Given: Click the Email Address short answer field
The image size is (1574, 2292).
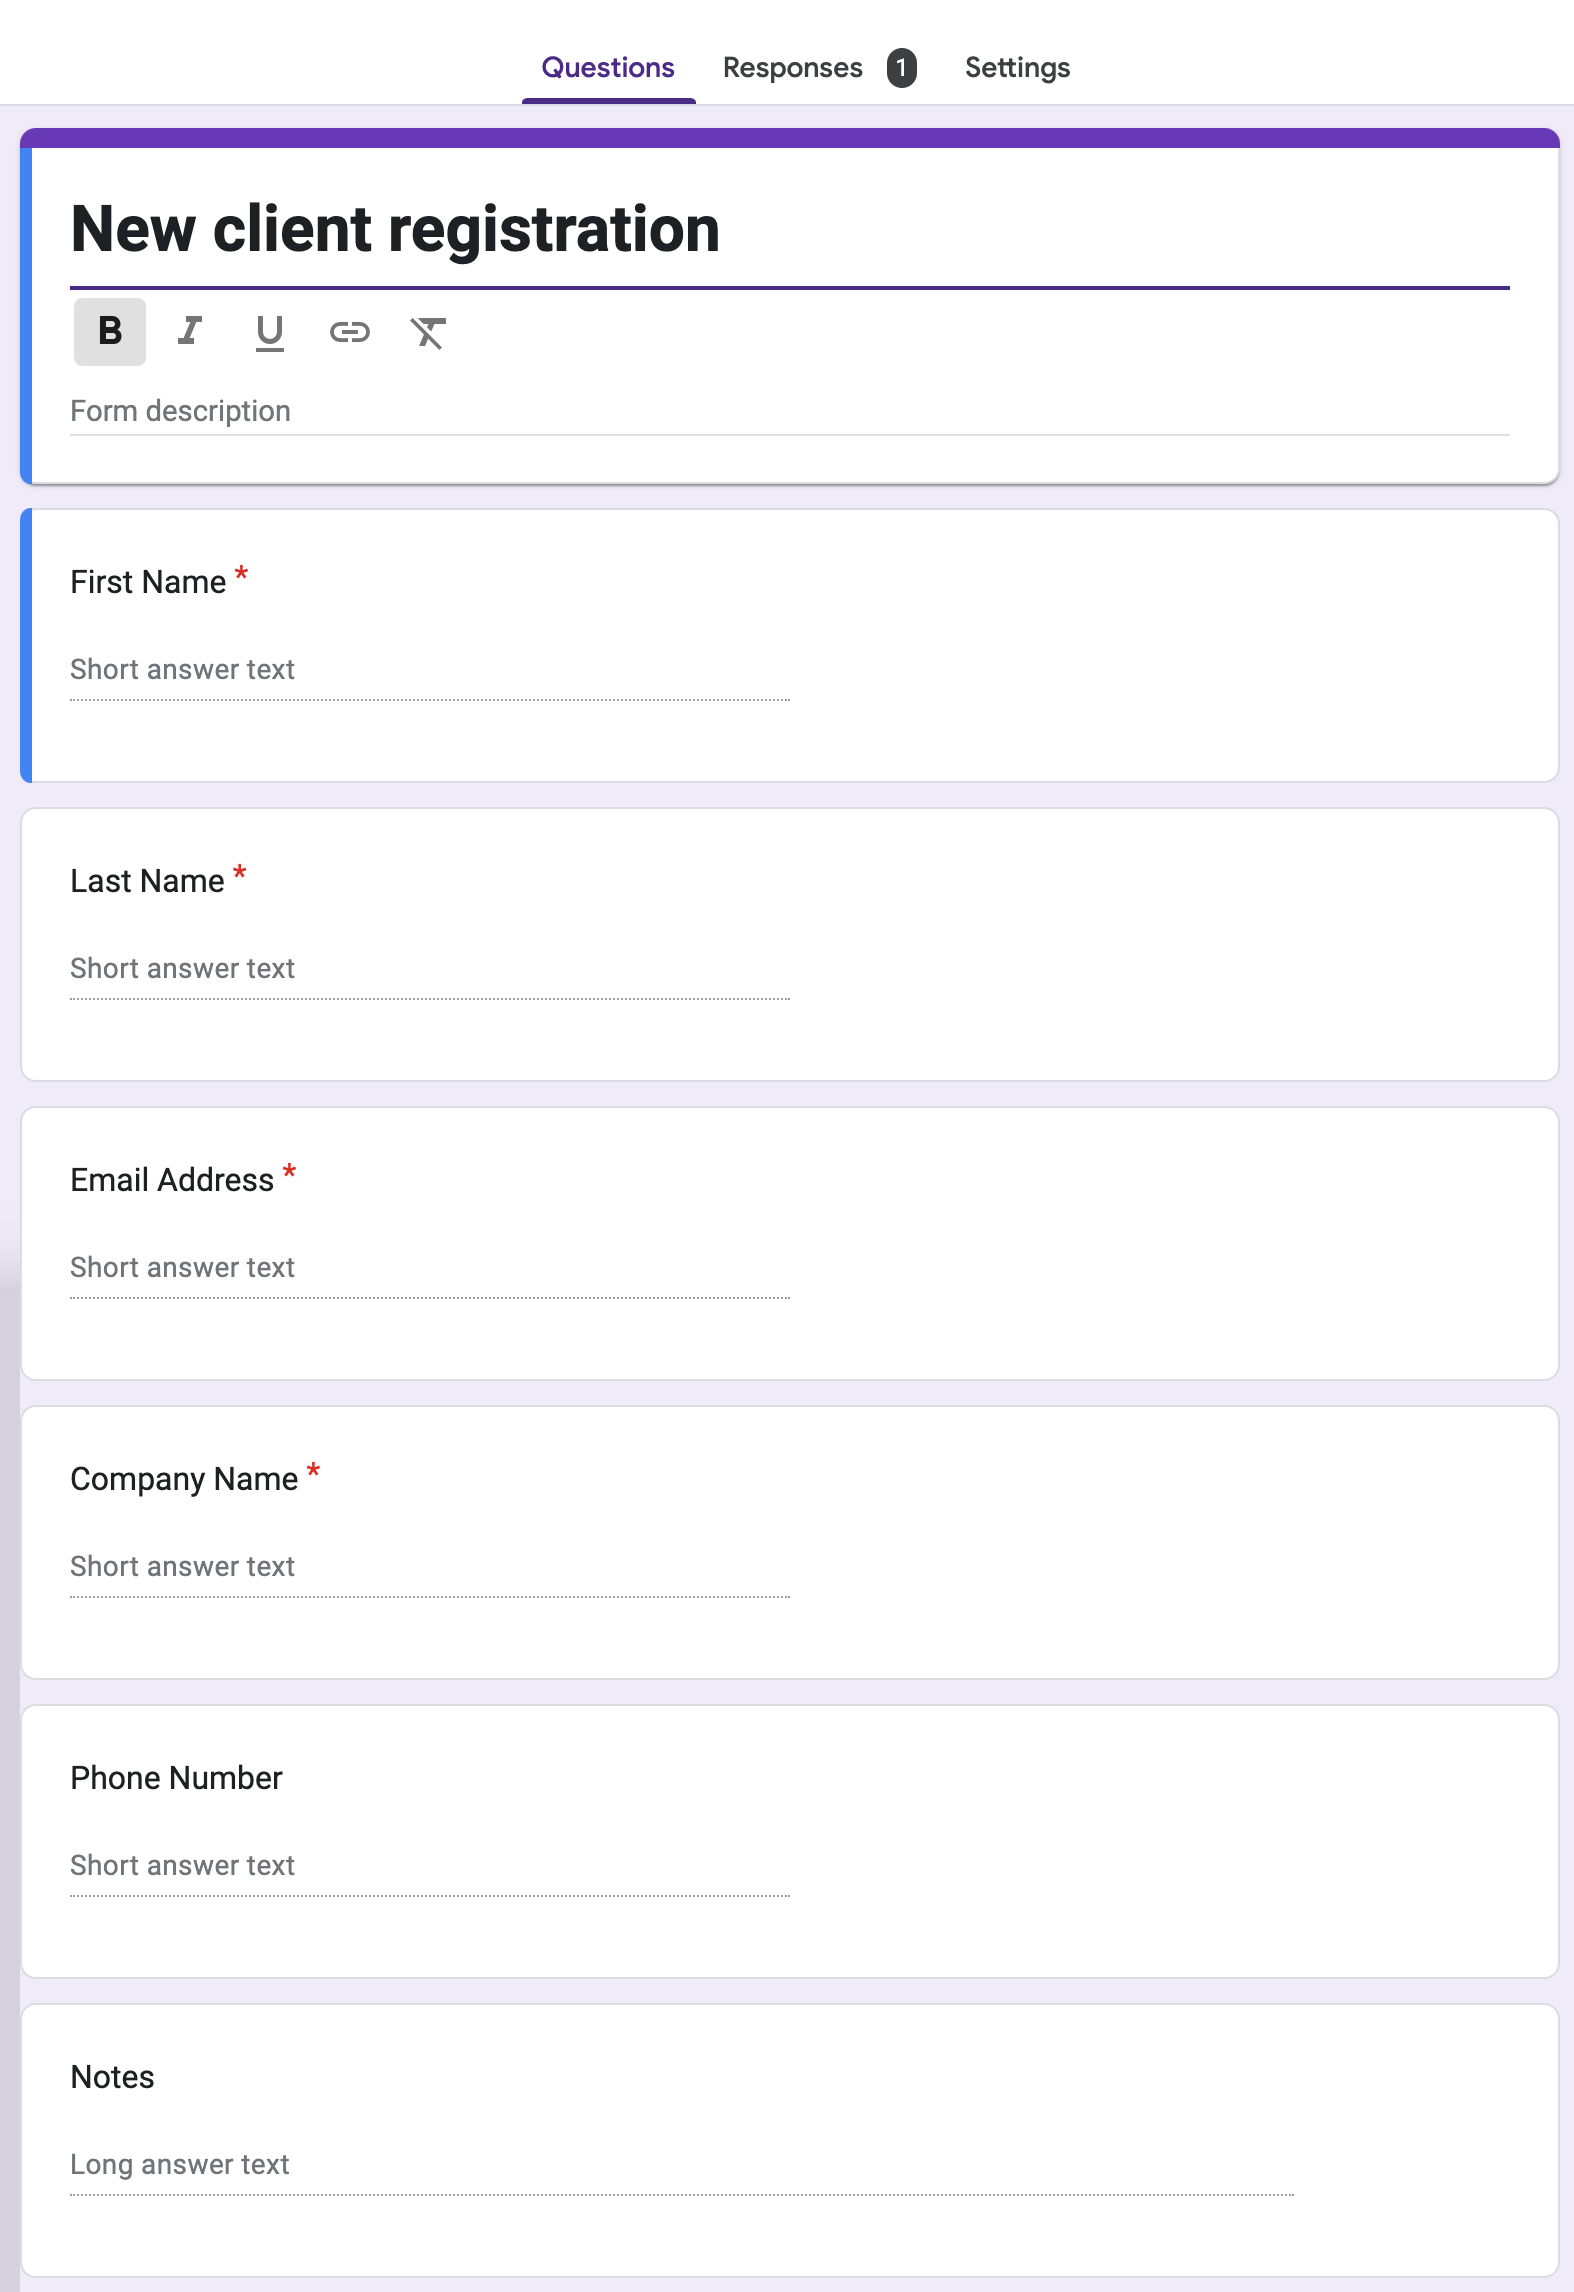Looking at the screenshot, I should 430,1268.
